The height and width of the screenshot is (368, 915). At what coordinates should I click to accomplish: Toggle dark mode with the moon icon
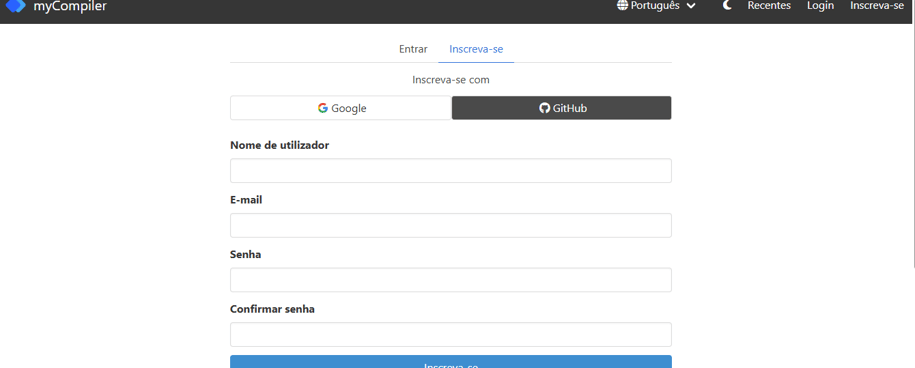(727, 6)
